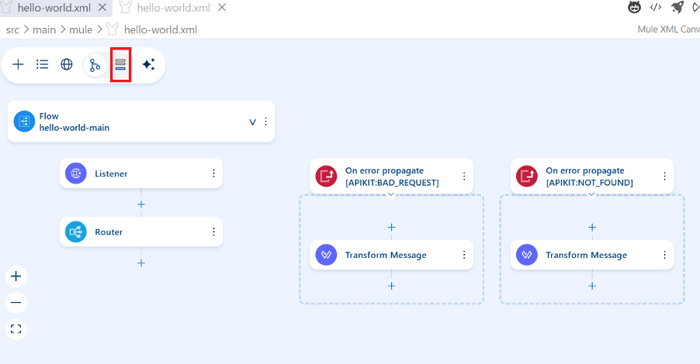Open BAD_REQUEST error handler options menu
This screenshot has height=364, width=700.
coord(464,176)
